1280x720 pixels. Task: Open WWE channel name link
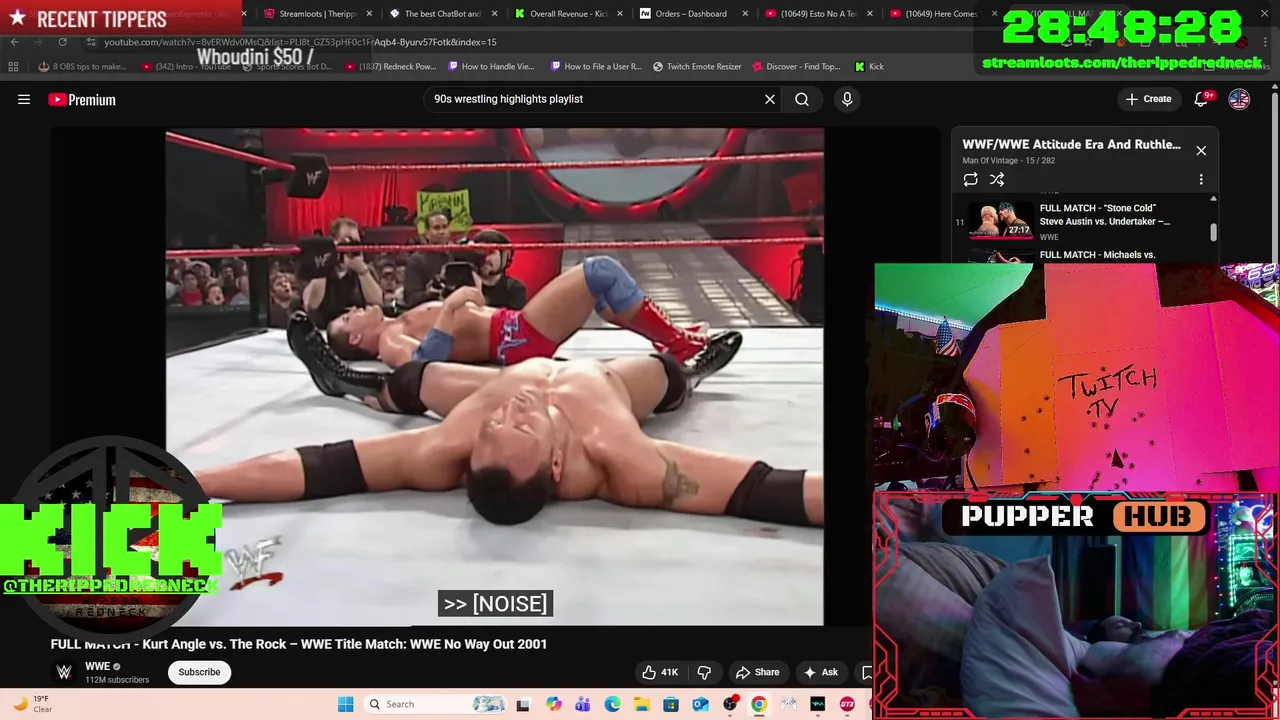pos(97,666)
